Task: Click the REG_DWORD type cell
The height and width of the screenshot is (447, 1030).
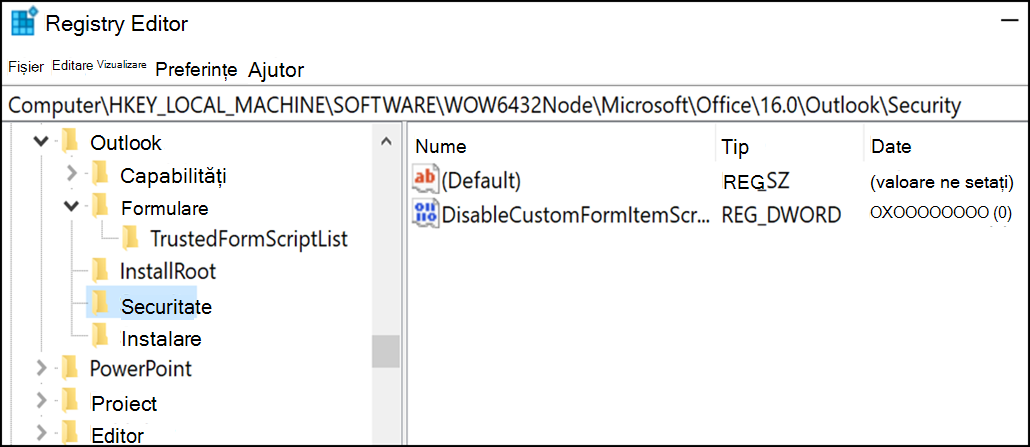Action: [781, 214]
